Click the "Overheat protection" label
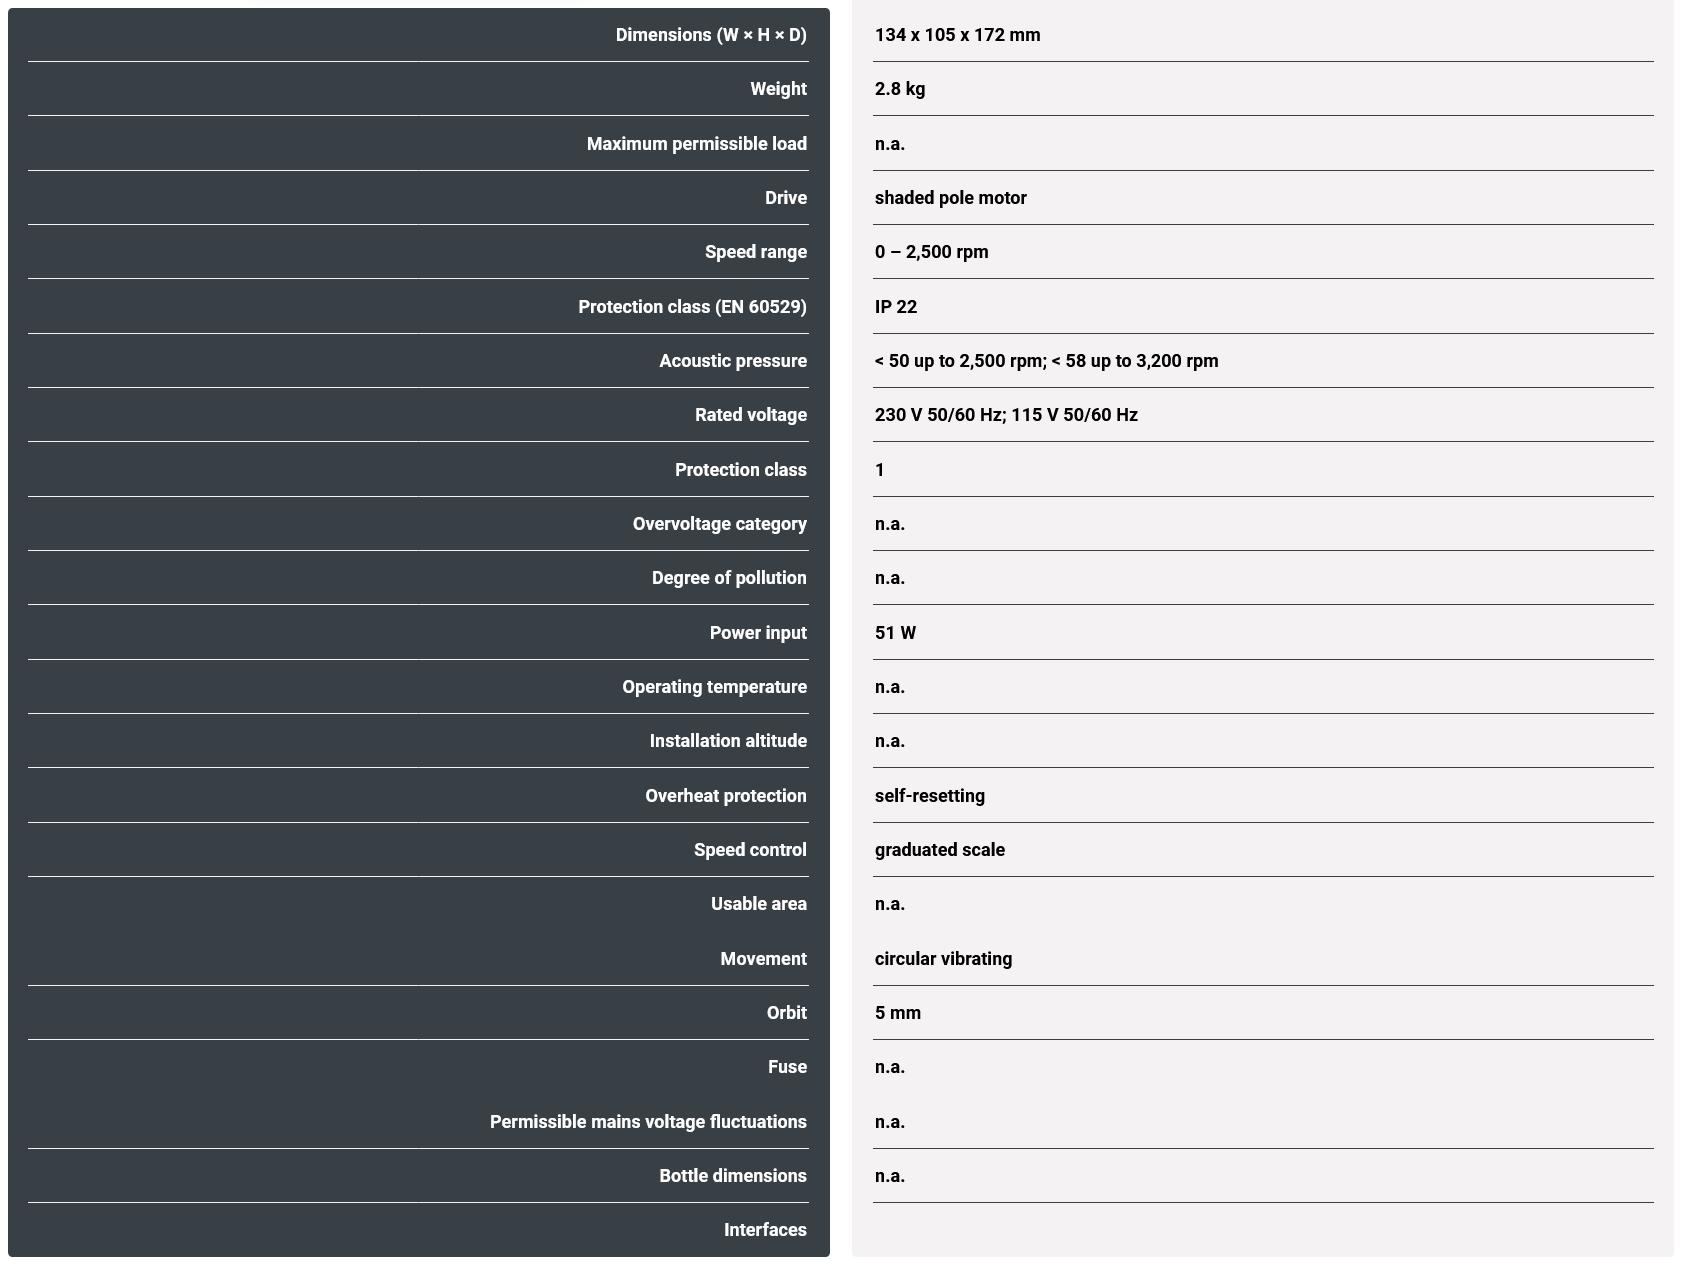Image resolution: width=1687 pixels, height=1272 pixels. pyautogui.click(x=725, y=796)
